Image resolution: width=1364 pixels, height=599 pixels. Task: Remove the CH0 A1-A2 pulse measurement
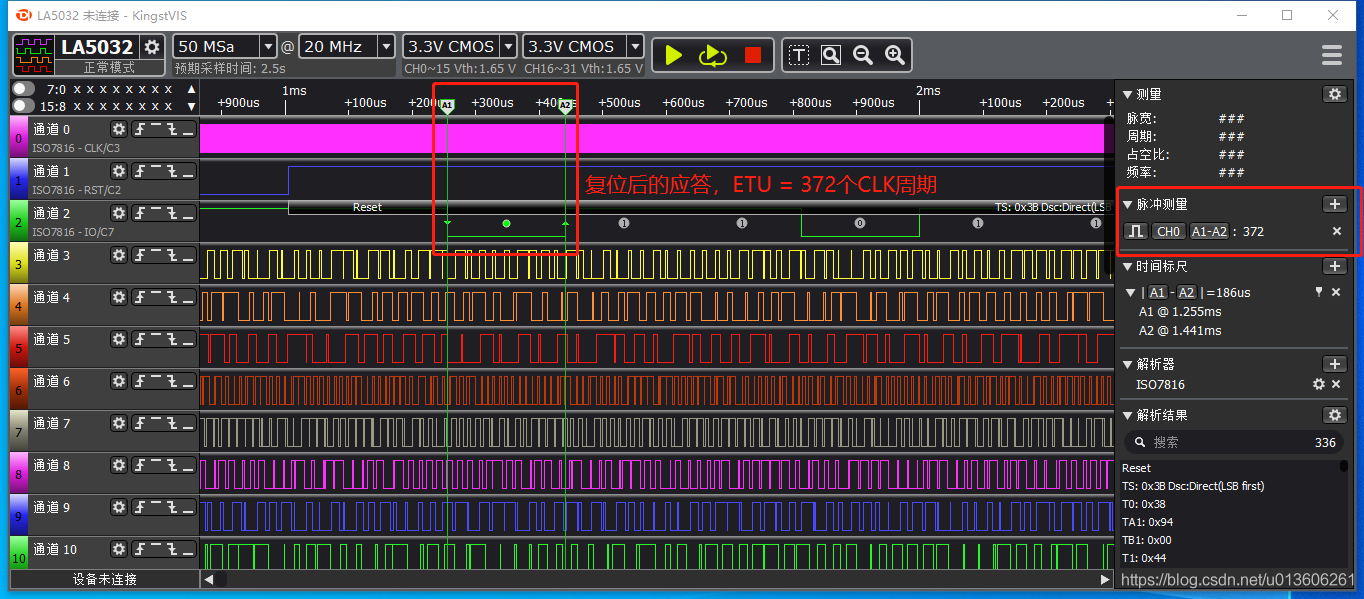[1337, 231]
